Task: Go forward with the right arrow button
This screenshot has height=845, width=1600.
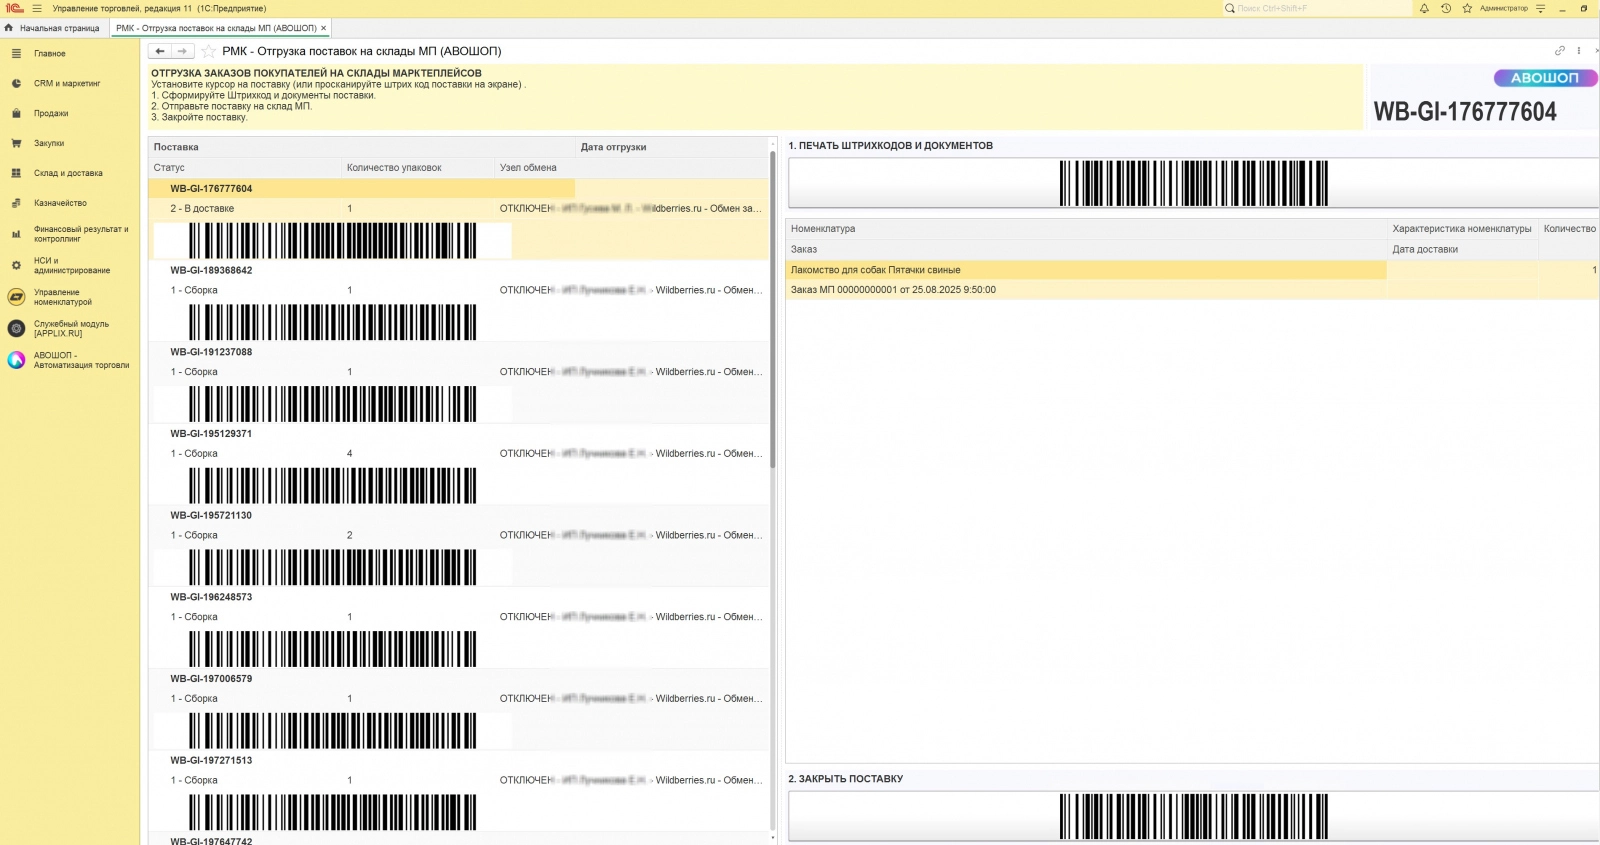Action: click(182, 51)
